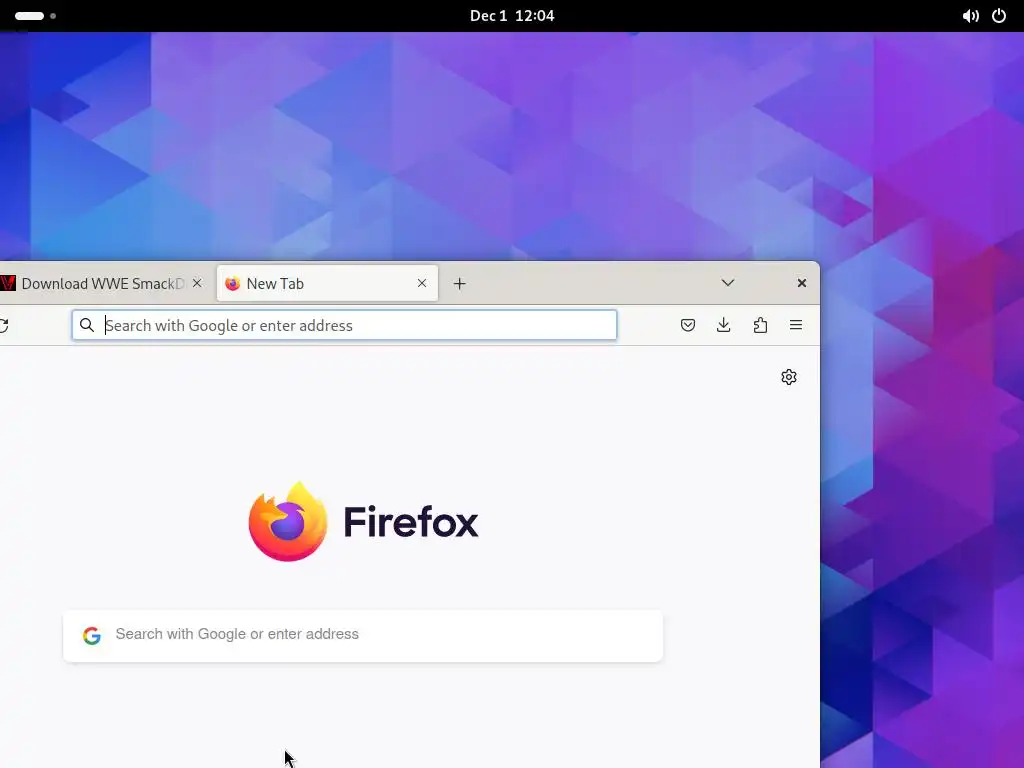
Task: Reload page with the refresh icon
Action: coord(3,325)
